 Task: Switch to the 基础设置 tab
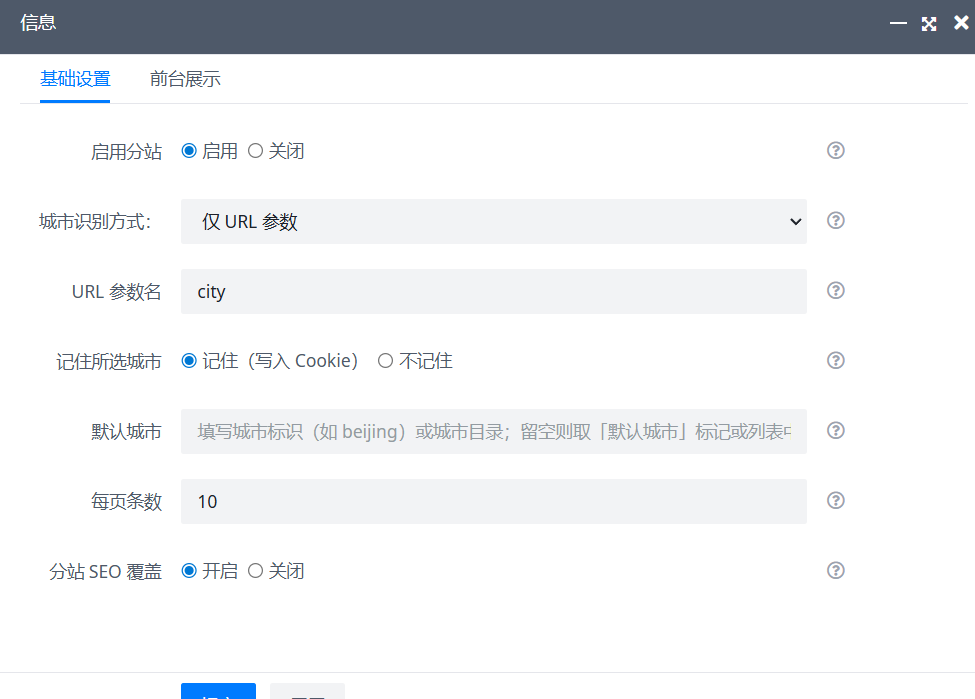coord(75,79)
